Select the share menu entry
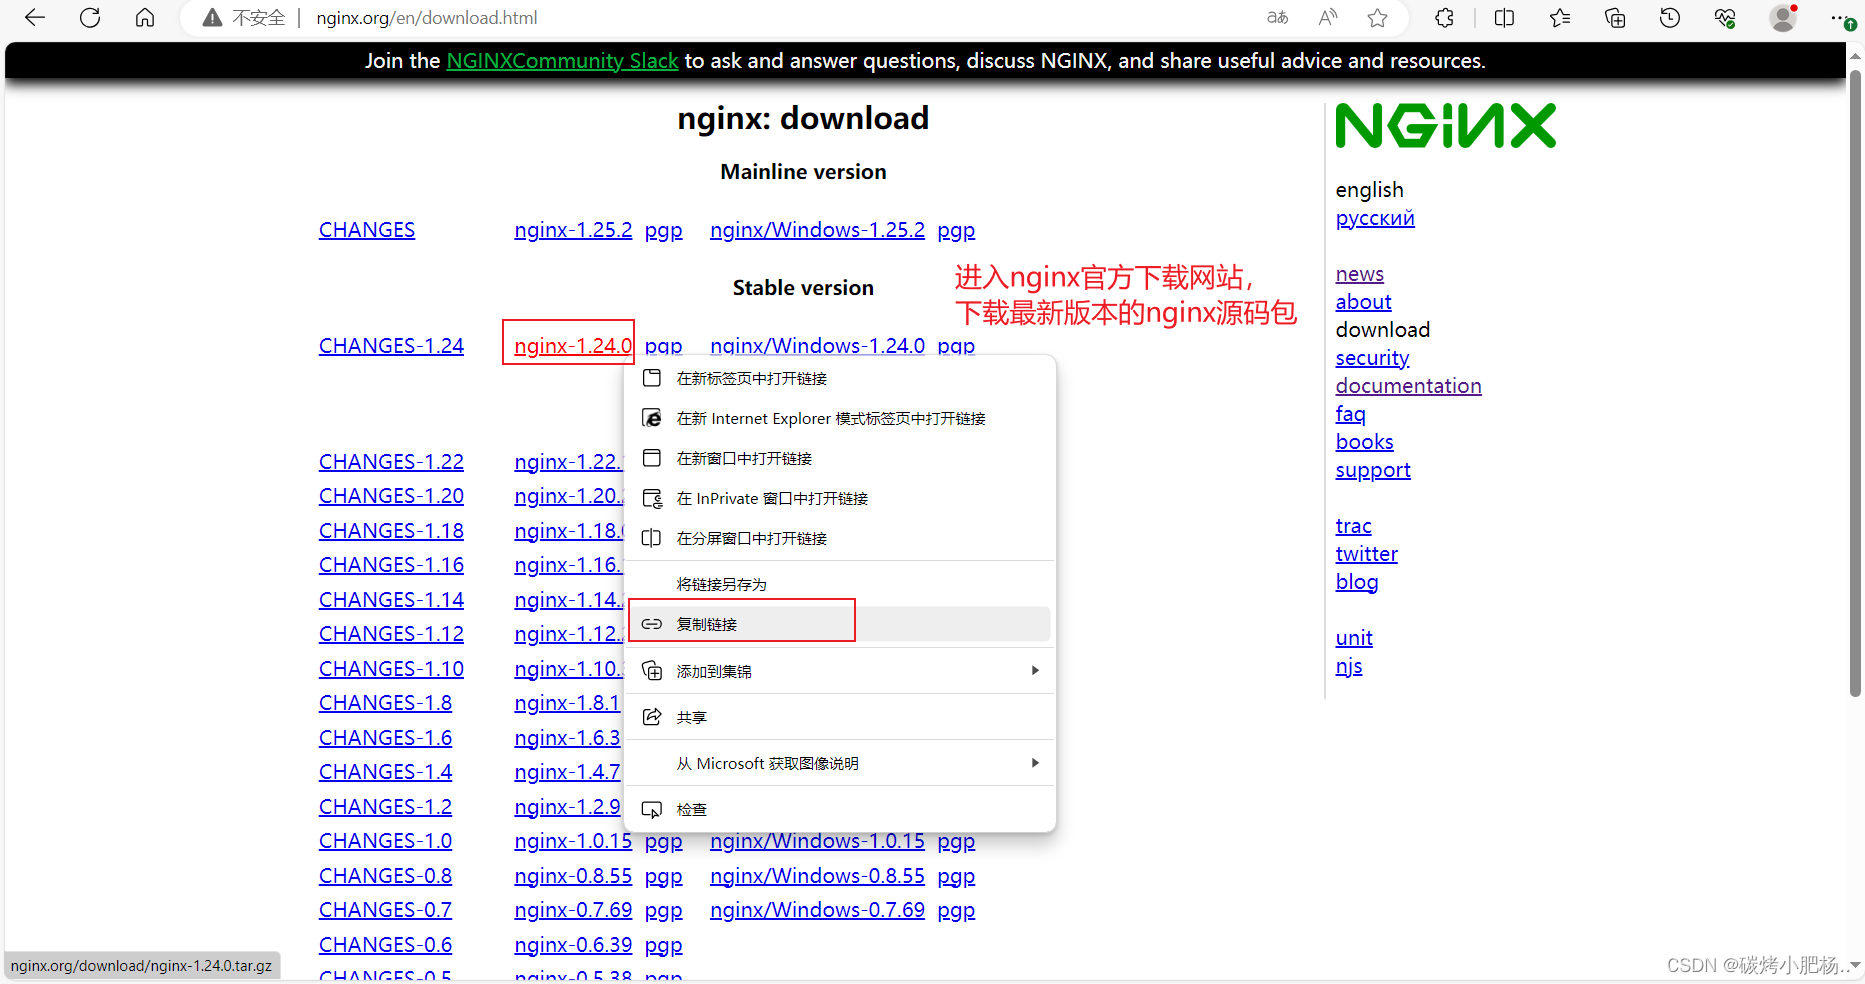1865x984 pixels. tap(840, 717)
